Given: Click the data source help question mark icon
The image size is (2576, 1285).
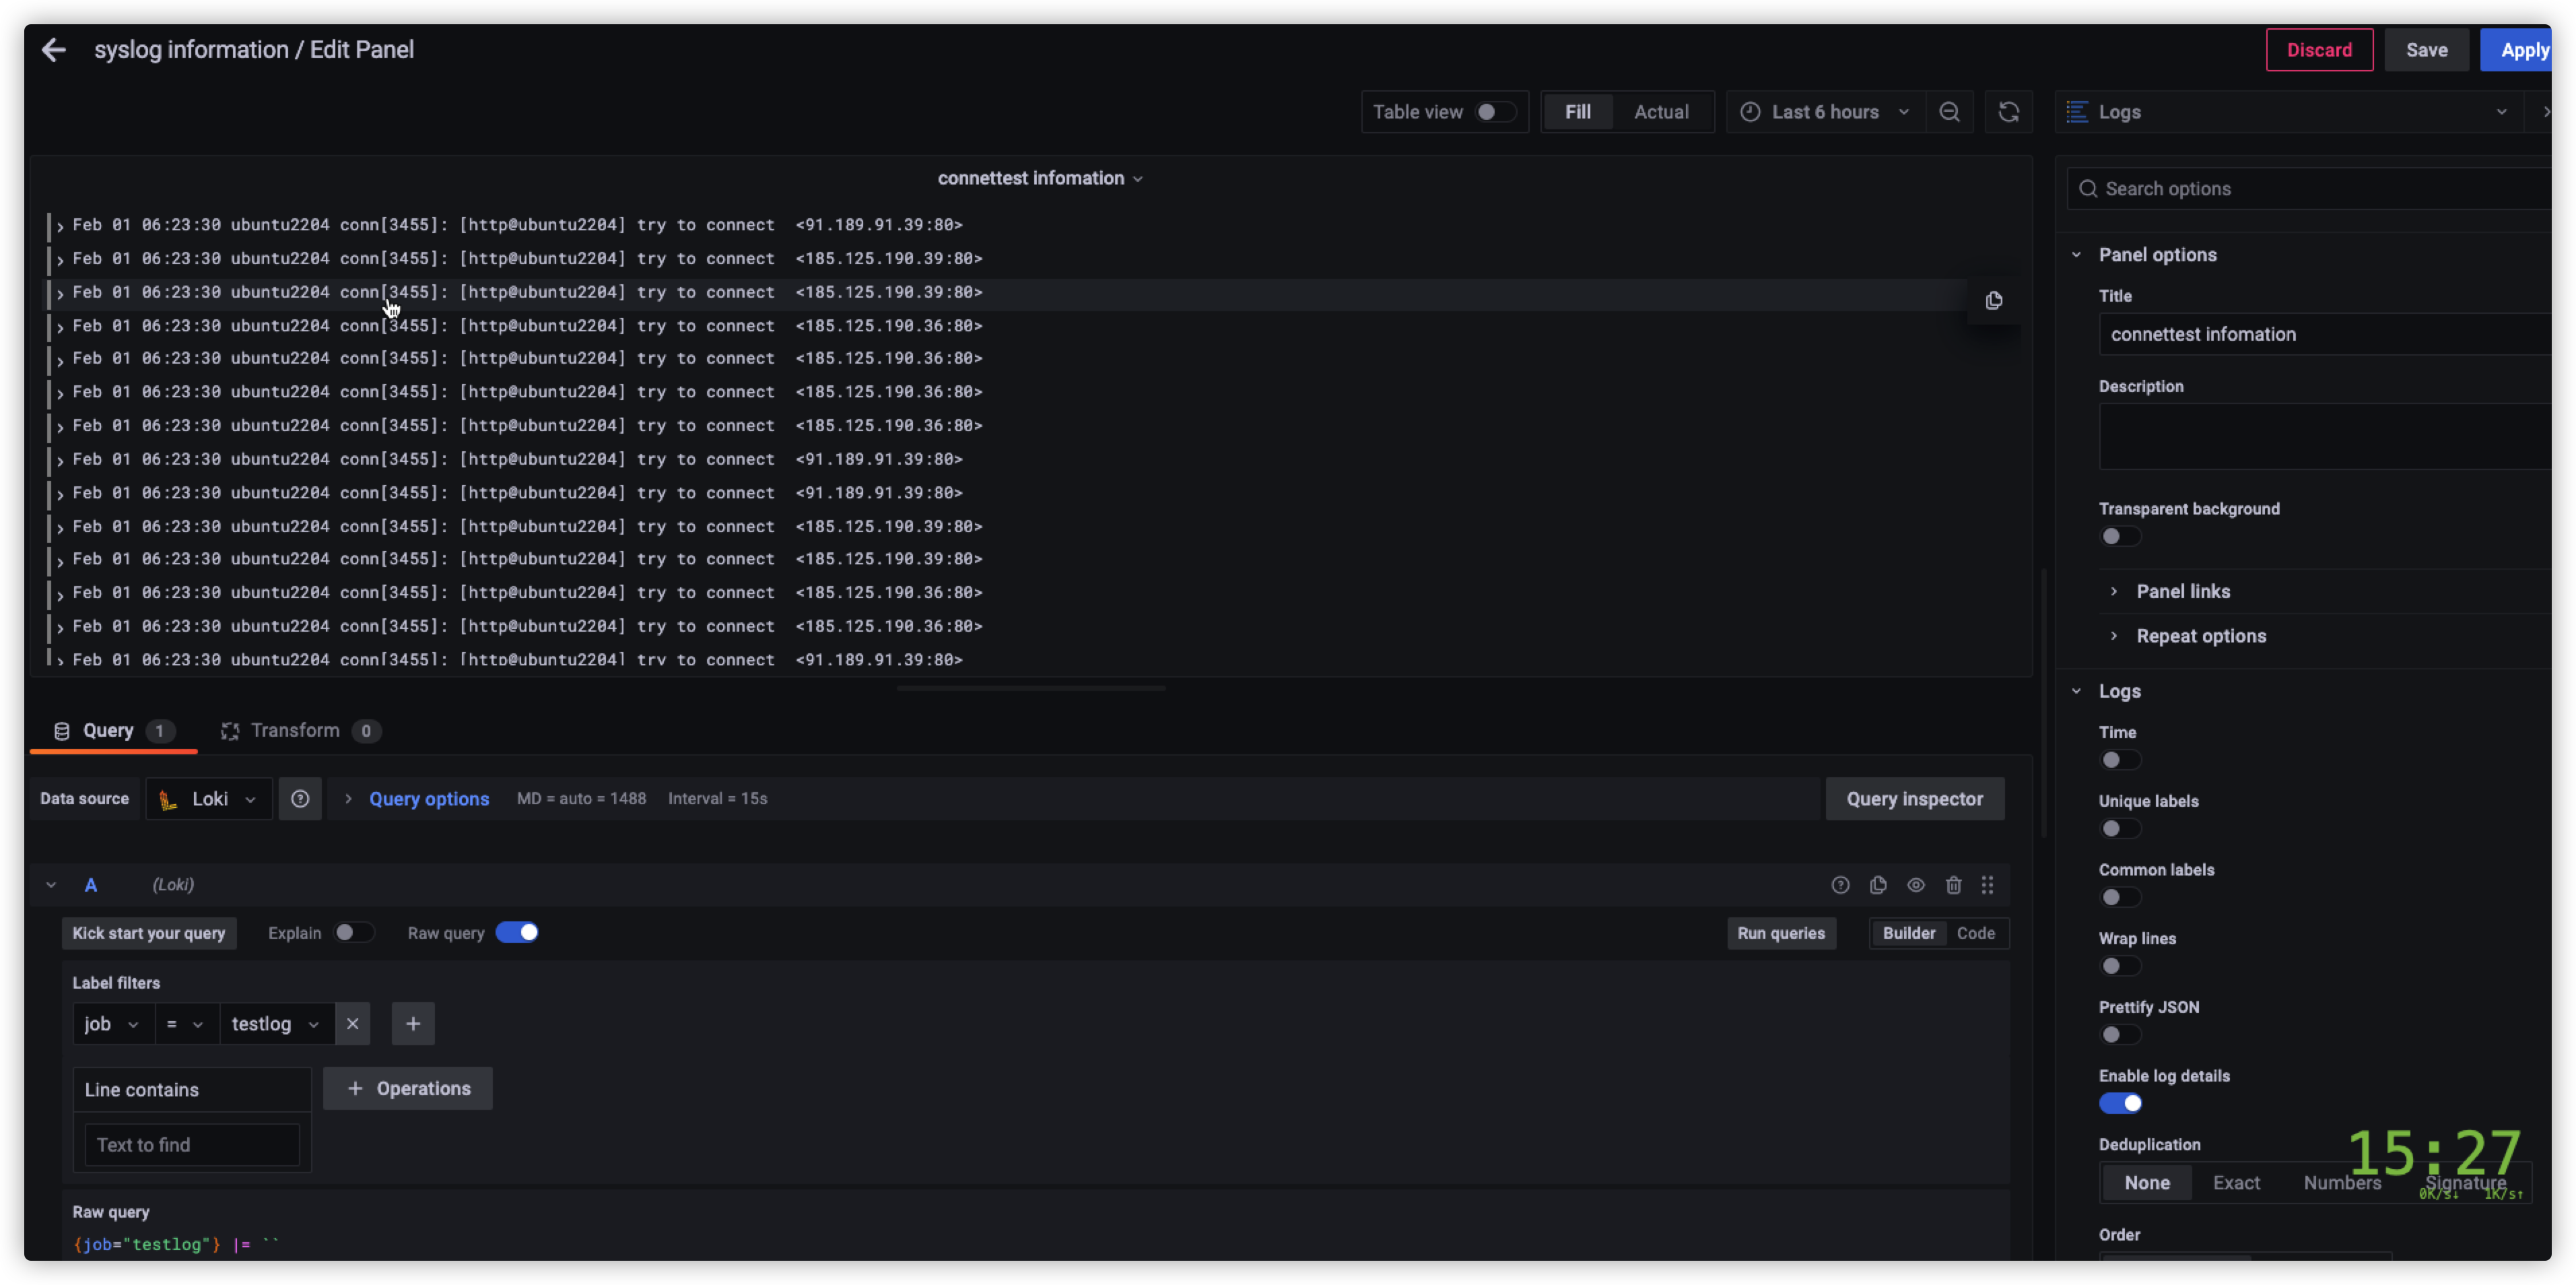Looking at the screenshot, I should pos(299,798).
